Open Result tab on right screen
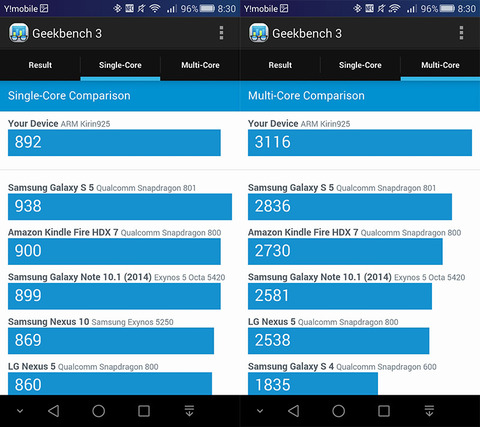 [x=280, y=65]
